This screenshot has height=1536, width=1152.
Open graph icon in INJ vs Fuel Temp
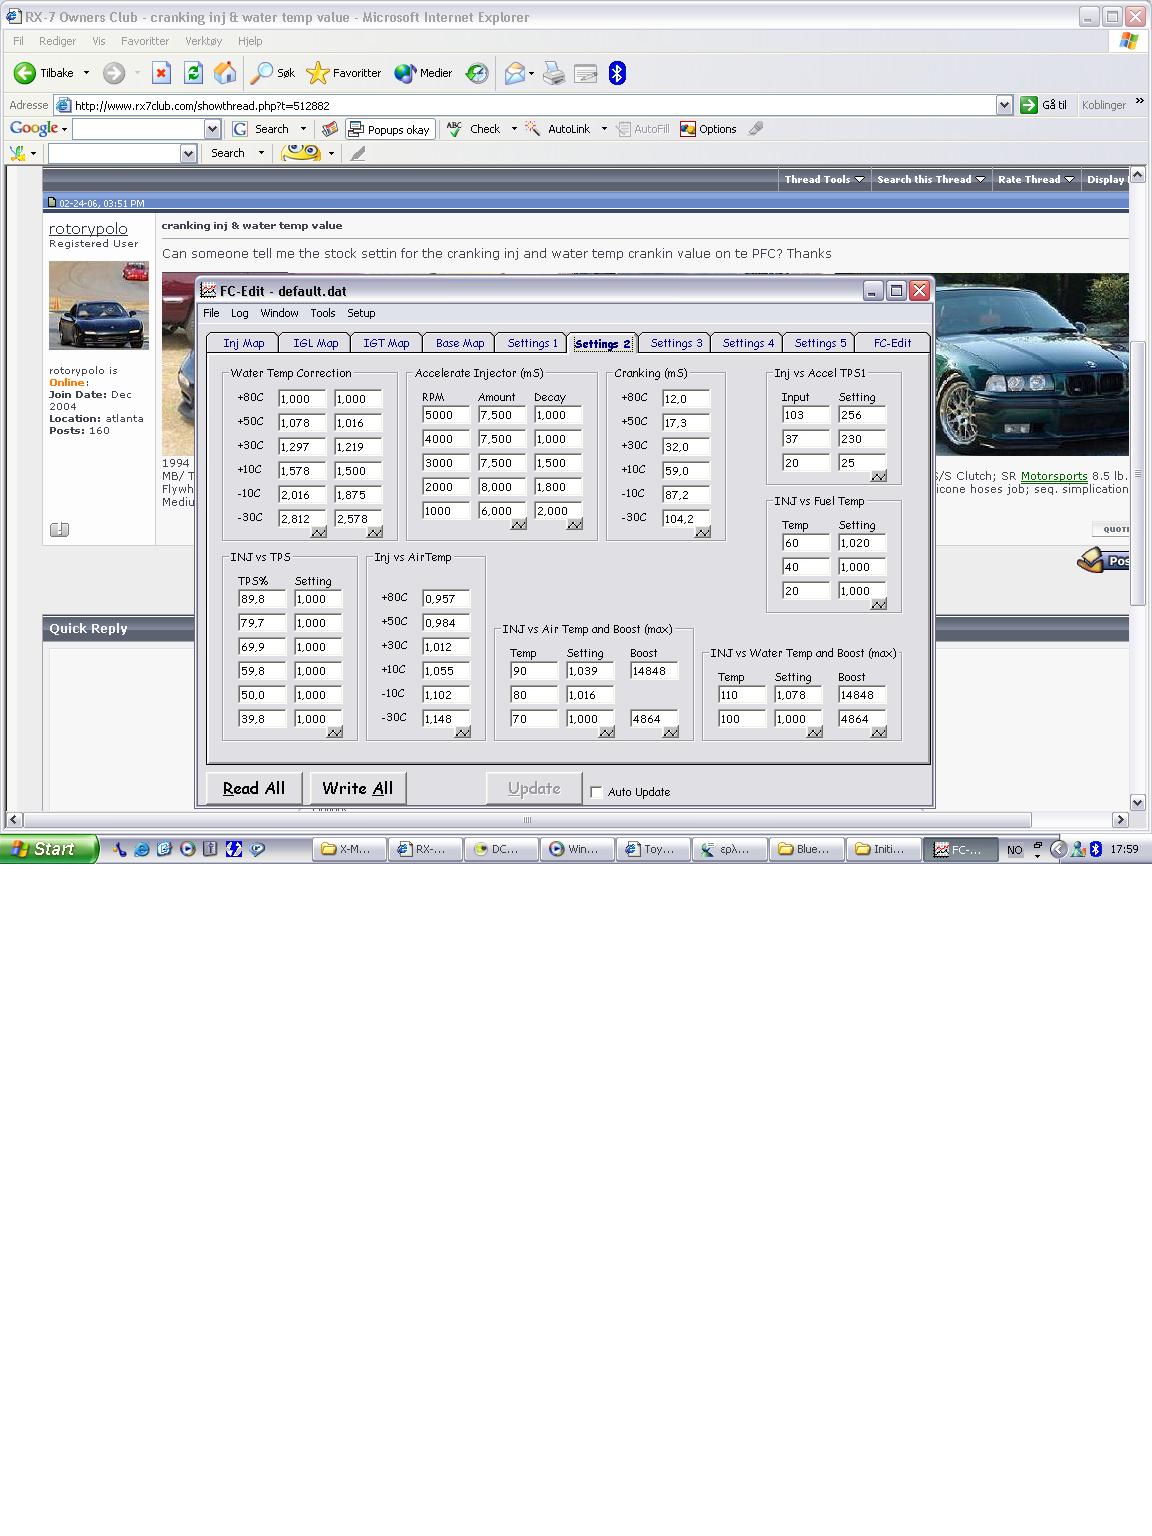879,604
